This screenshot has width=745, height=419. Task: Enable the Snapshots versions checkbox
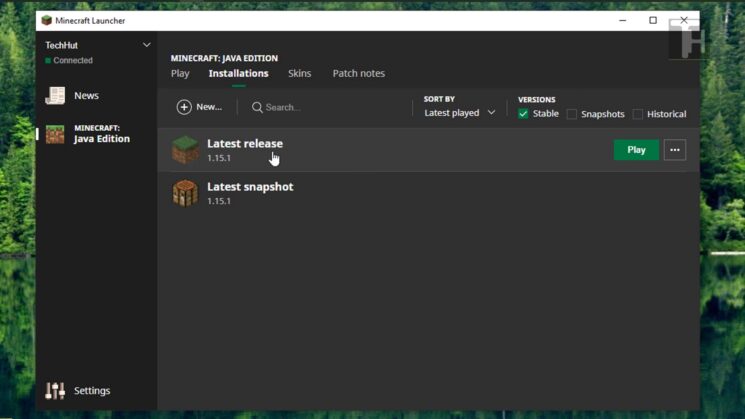(x=572, y=114)
